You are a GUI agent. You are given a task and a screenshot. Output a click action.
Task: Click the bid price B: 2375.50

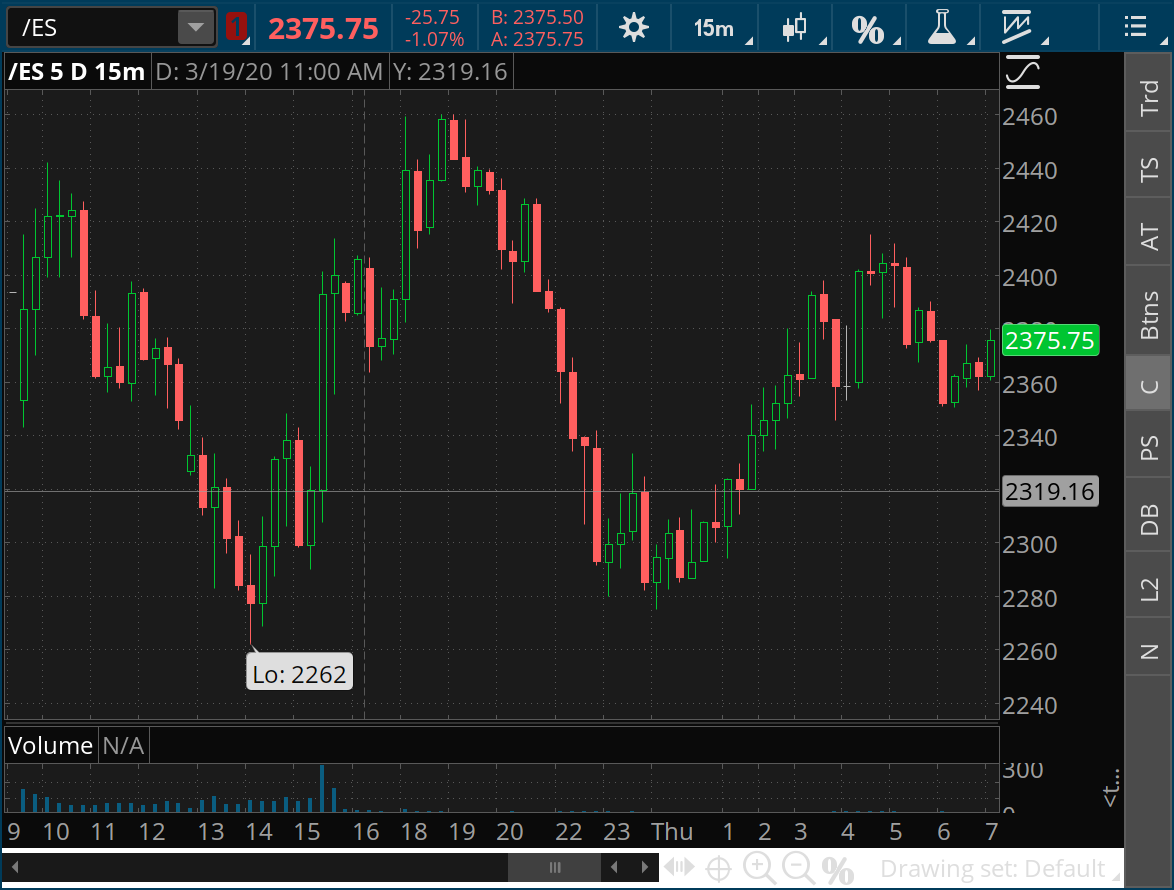[538, 17]
